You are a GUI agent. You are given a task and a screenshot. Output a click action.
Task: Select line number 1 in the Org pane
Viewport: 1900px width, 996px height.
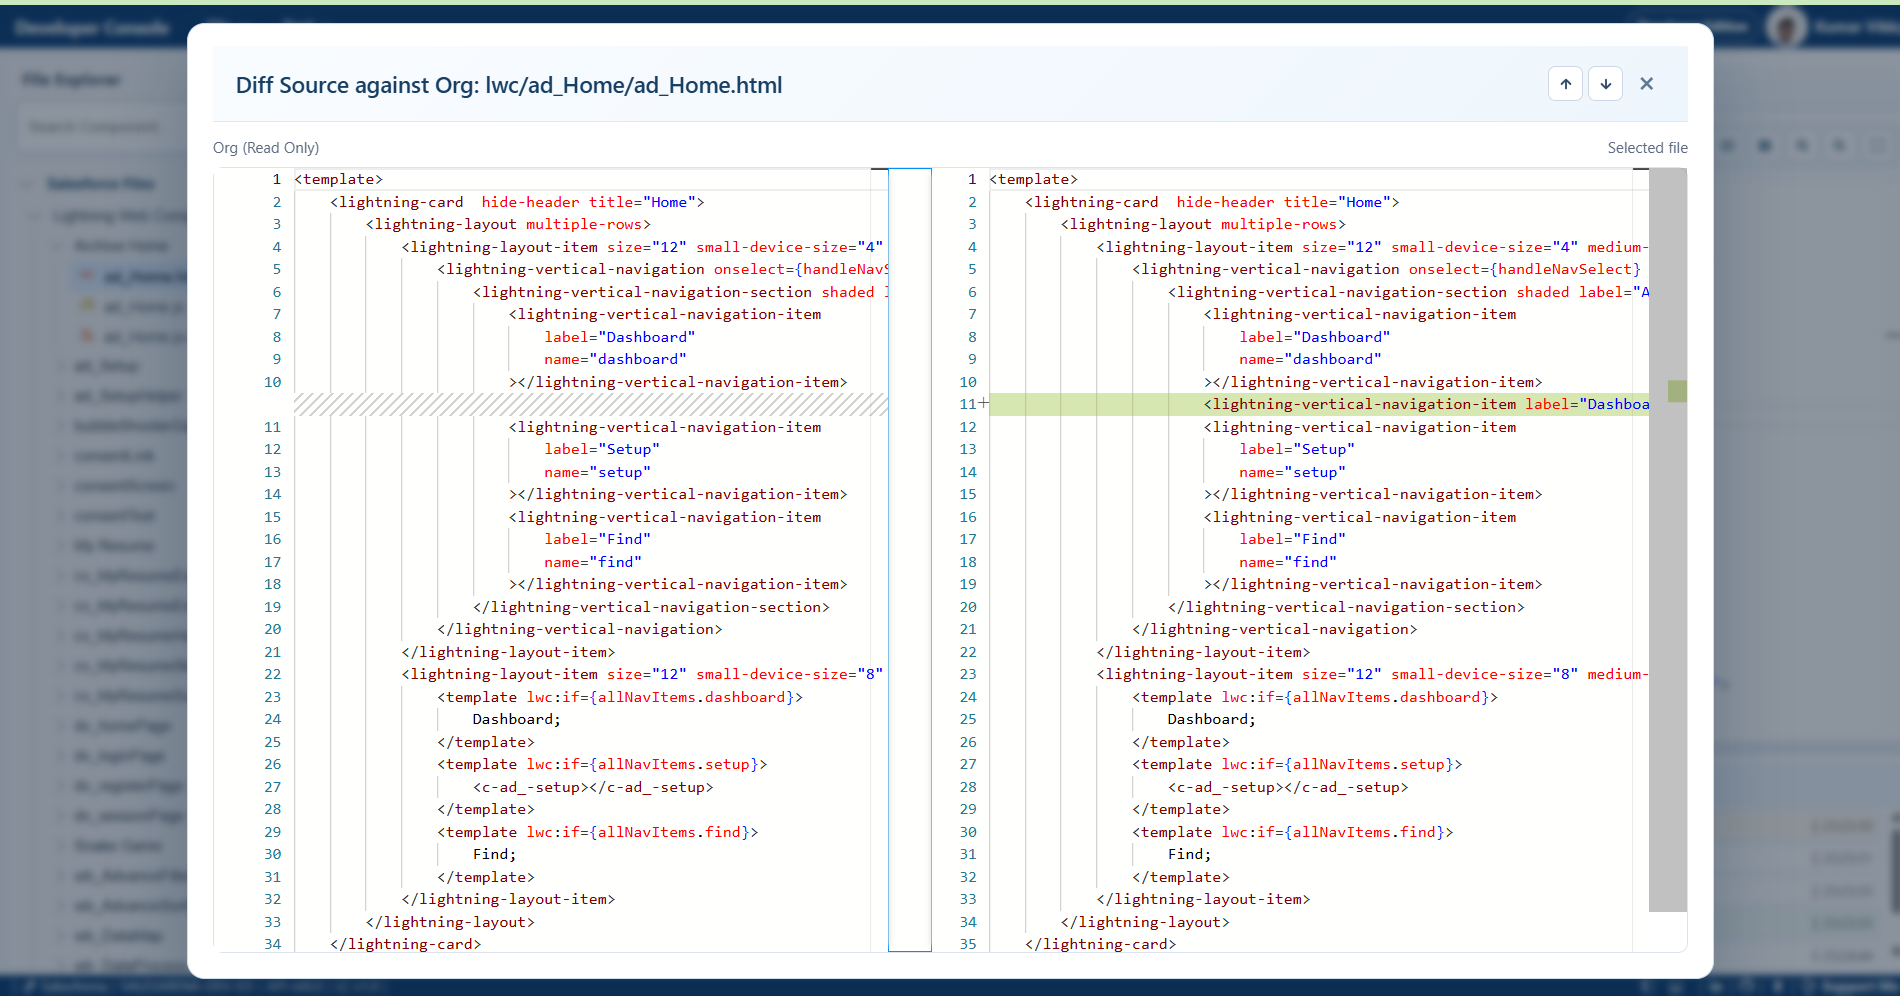coord(276,179)
